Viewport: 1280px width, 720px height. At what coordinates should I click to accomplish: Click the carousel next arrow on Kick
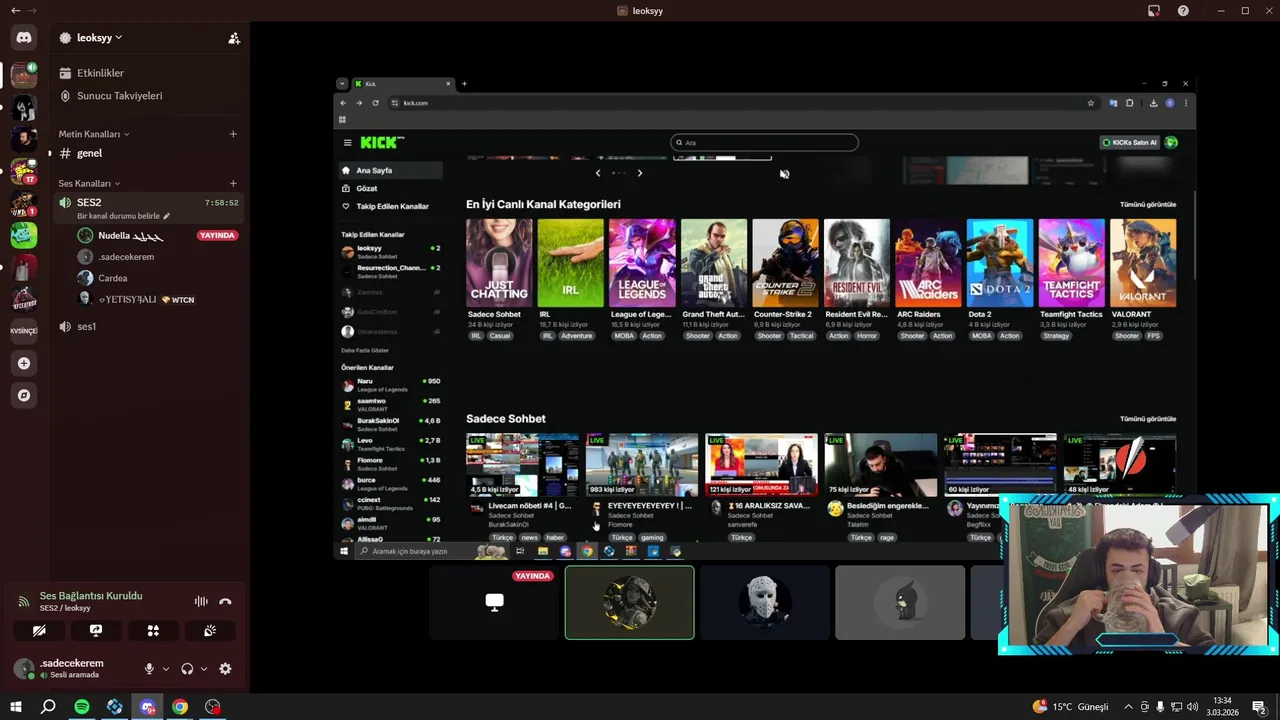[640, 173]
